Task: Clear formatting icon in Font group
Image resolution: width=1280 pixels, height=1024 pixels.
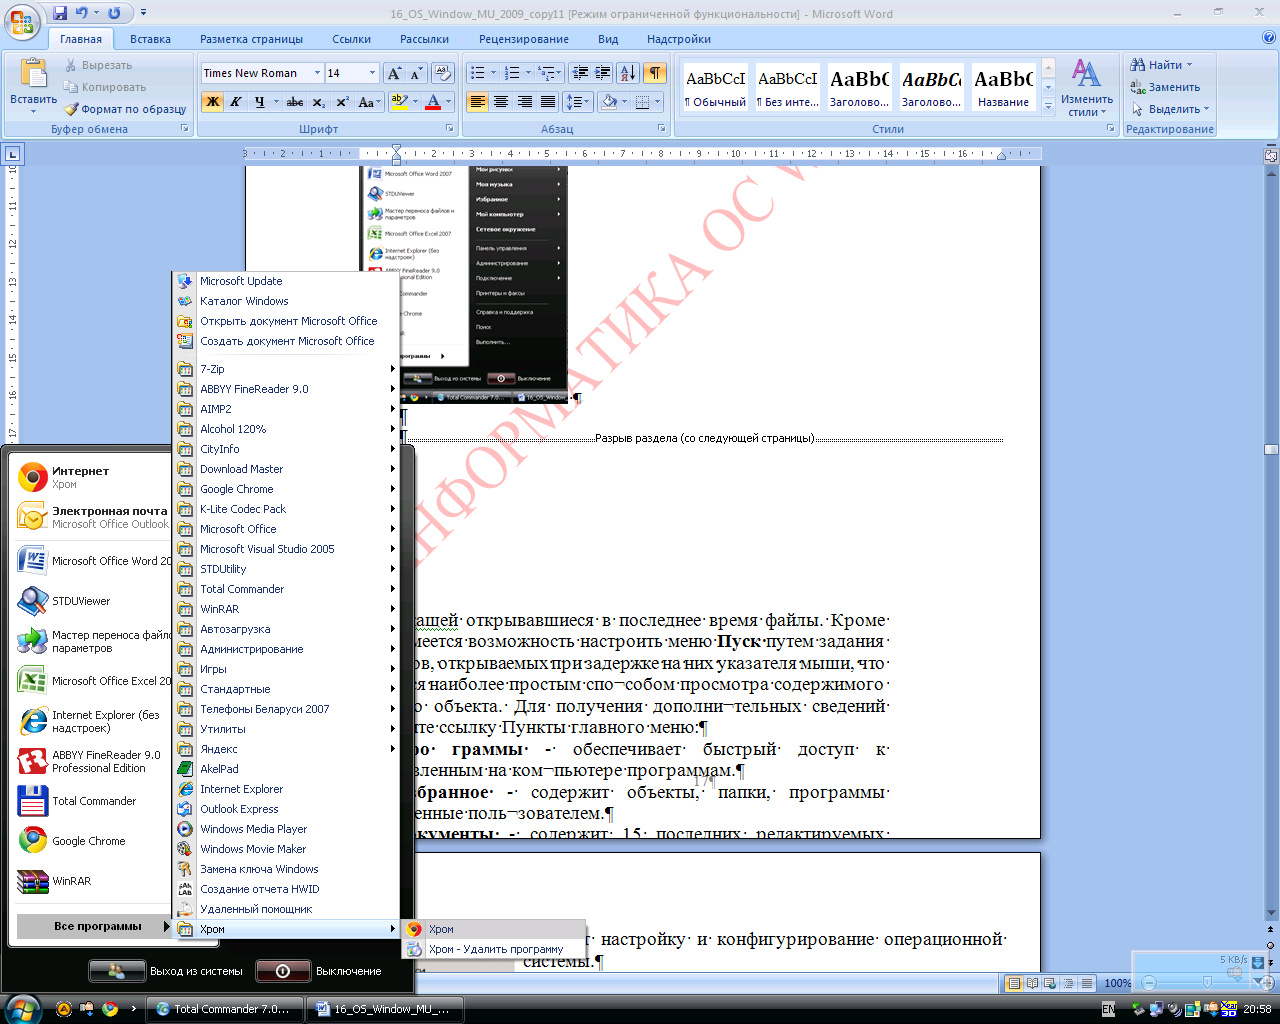Action: 443,73
